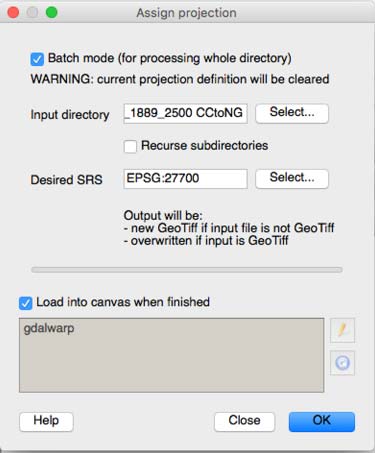This screenshot has height=453, width=375.
Task: Click the pencil edit command icon
Action: [342, 330]
